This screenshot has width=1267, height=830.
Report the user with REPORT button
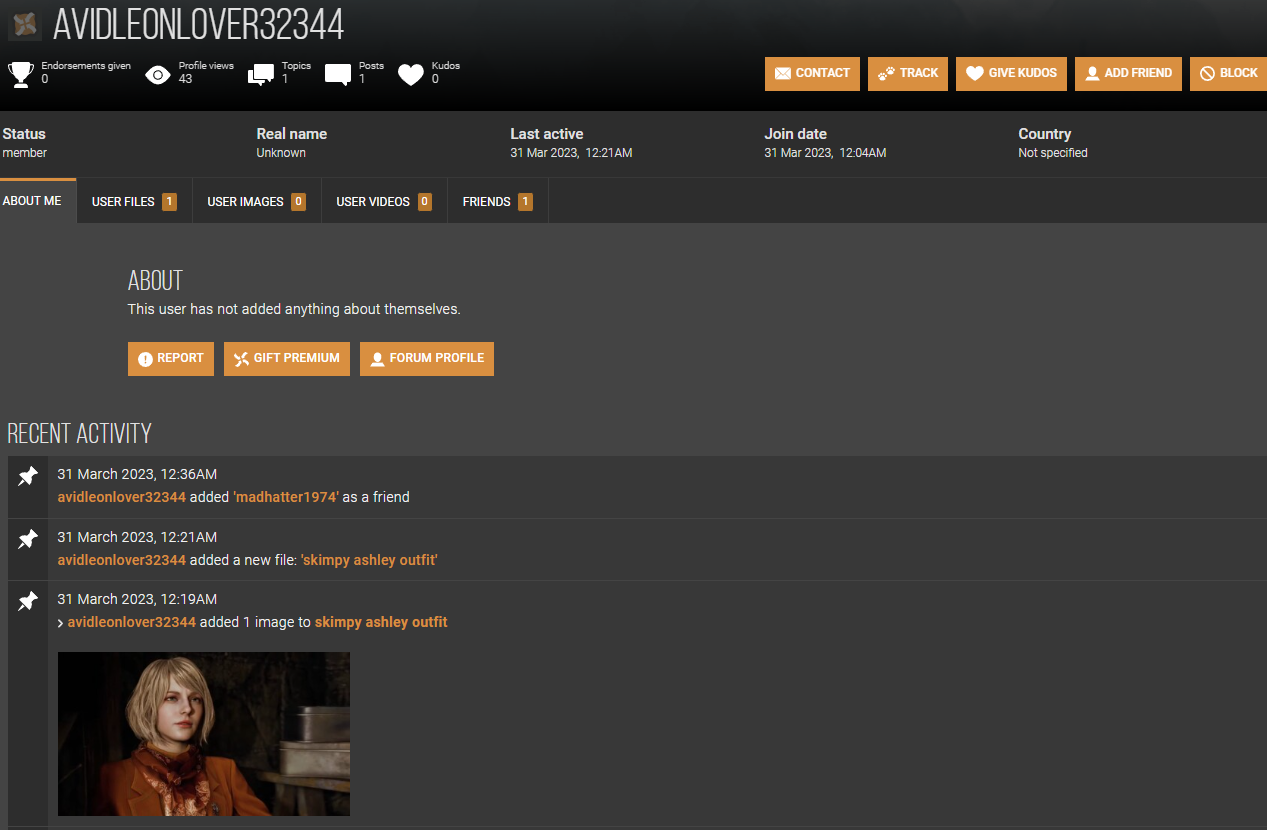pyautogui.click(x=171, y=359)
